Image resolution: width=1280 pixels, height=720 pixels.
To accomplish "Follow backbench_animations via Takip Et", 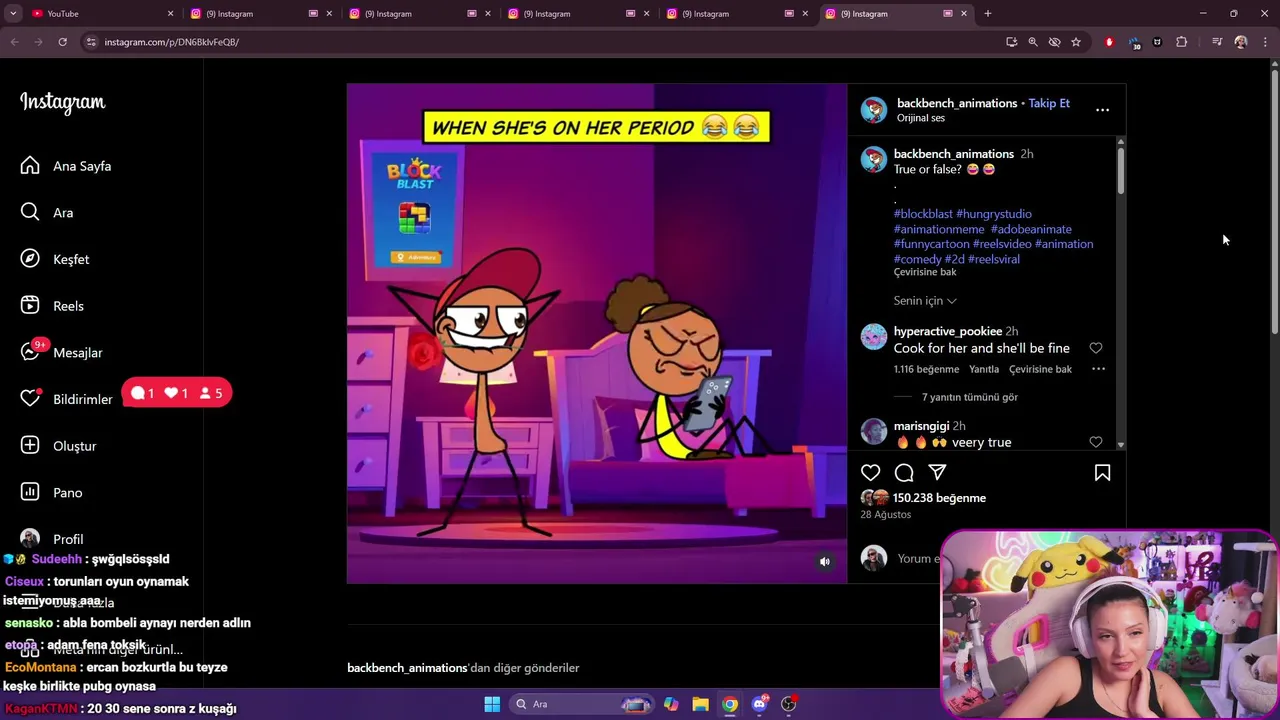I will (x=1049, y=103).
